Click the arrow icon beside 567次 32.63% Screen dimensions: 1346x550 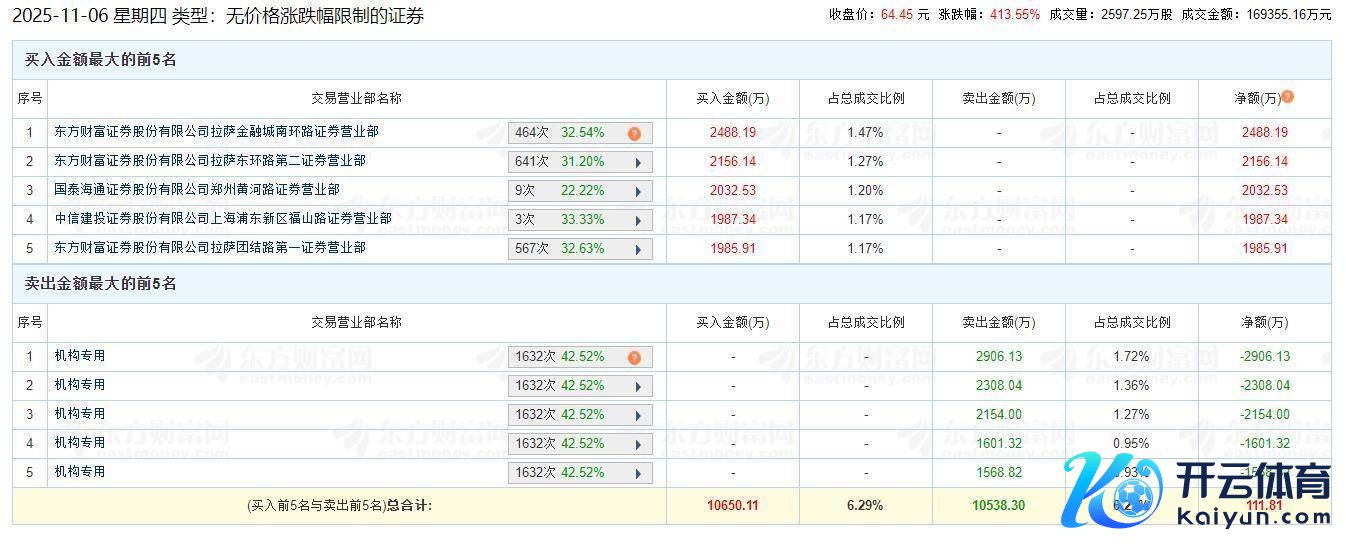click(x=638, y=249)
